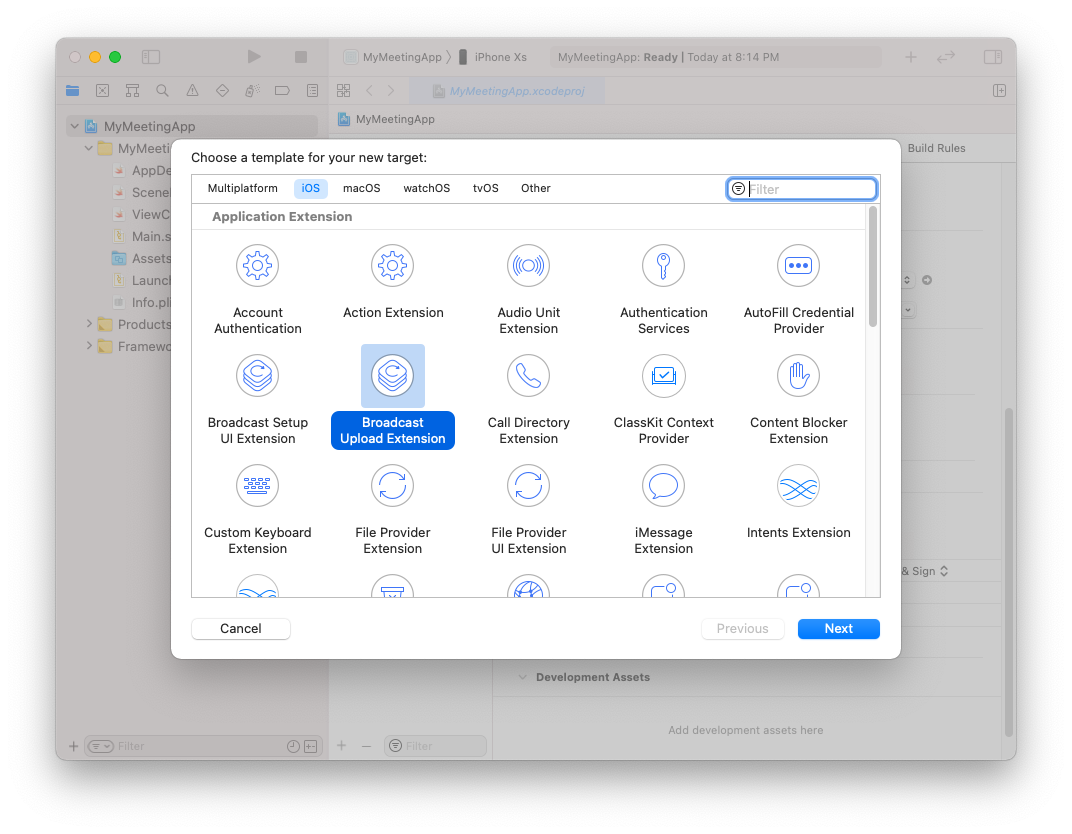Go forward in editor history
The image size is (1072, 834).
tap(391, 90)
